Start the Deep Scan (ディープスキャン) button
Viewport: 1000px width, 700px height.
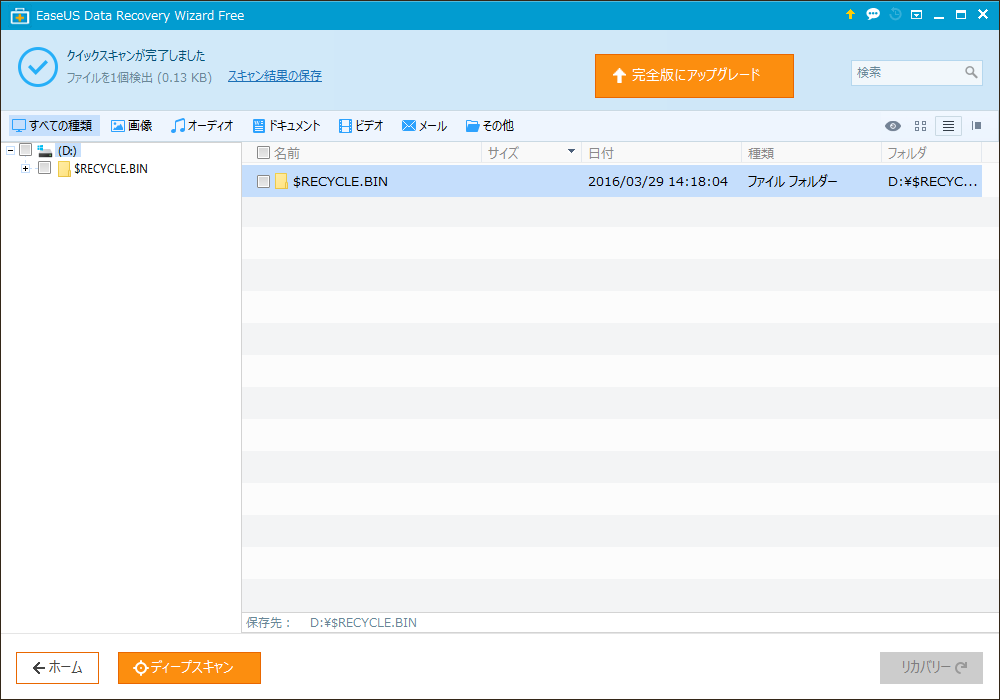coord(189,667)
